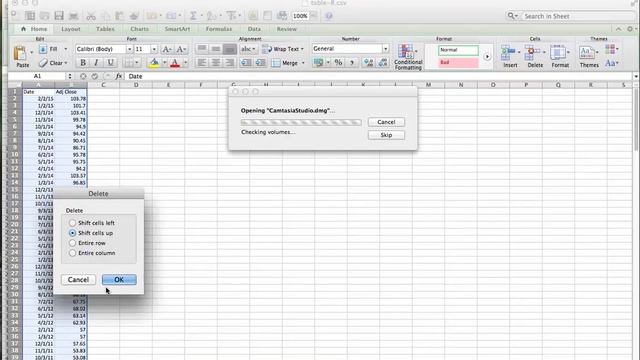The width and height of the screenshot is (640, 360).
Task: Expand cell styles gallery arrow
Action: 487,57
